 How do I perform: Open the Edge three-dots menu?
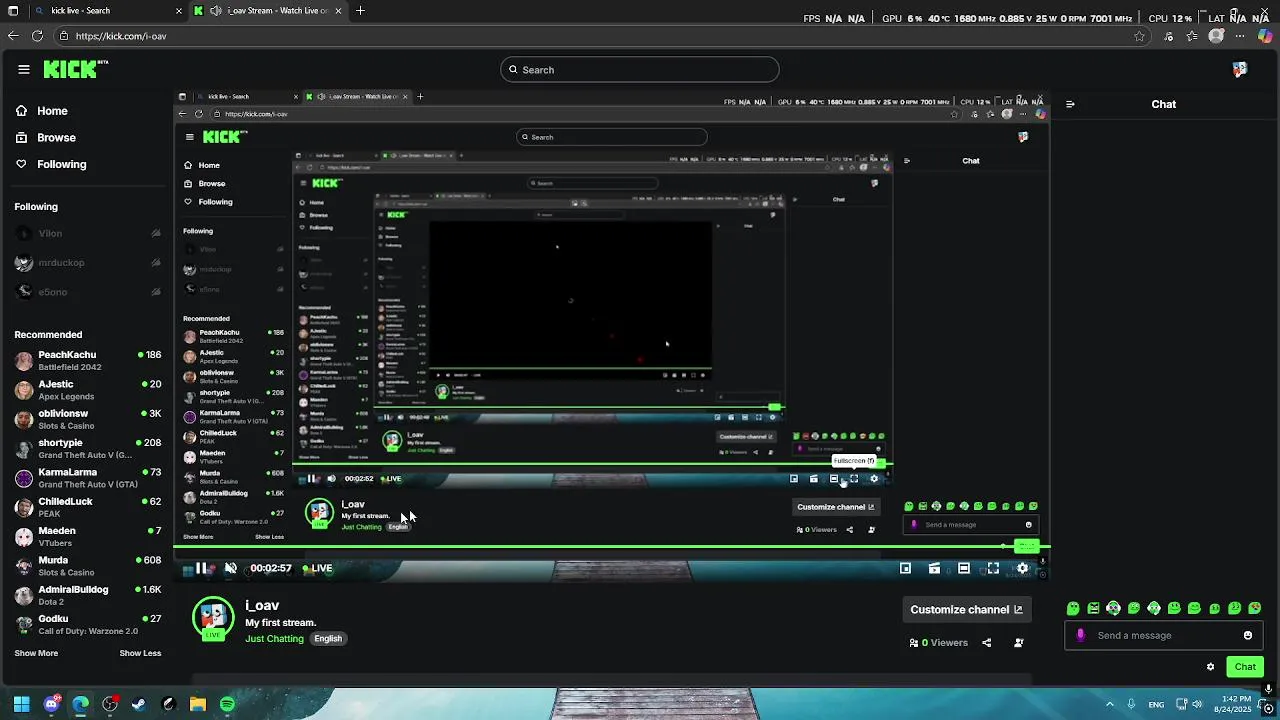1240,36
